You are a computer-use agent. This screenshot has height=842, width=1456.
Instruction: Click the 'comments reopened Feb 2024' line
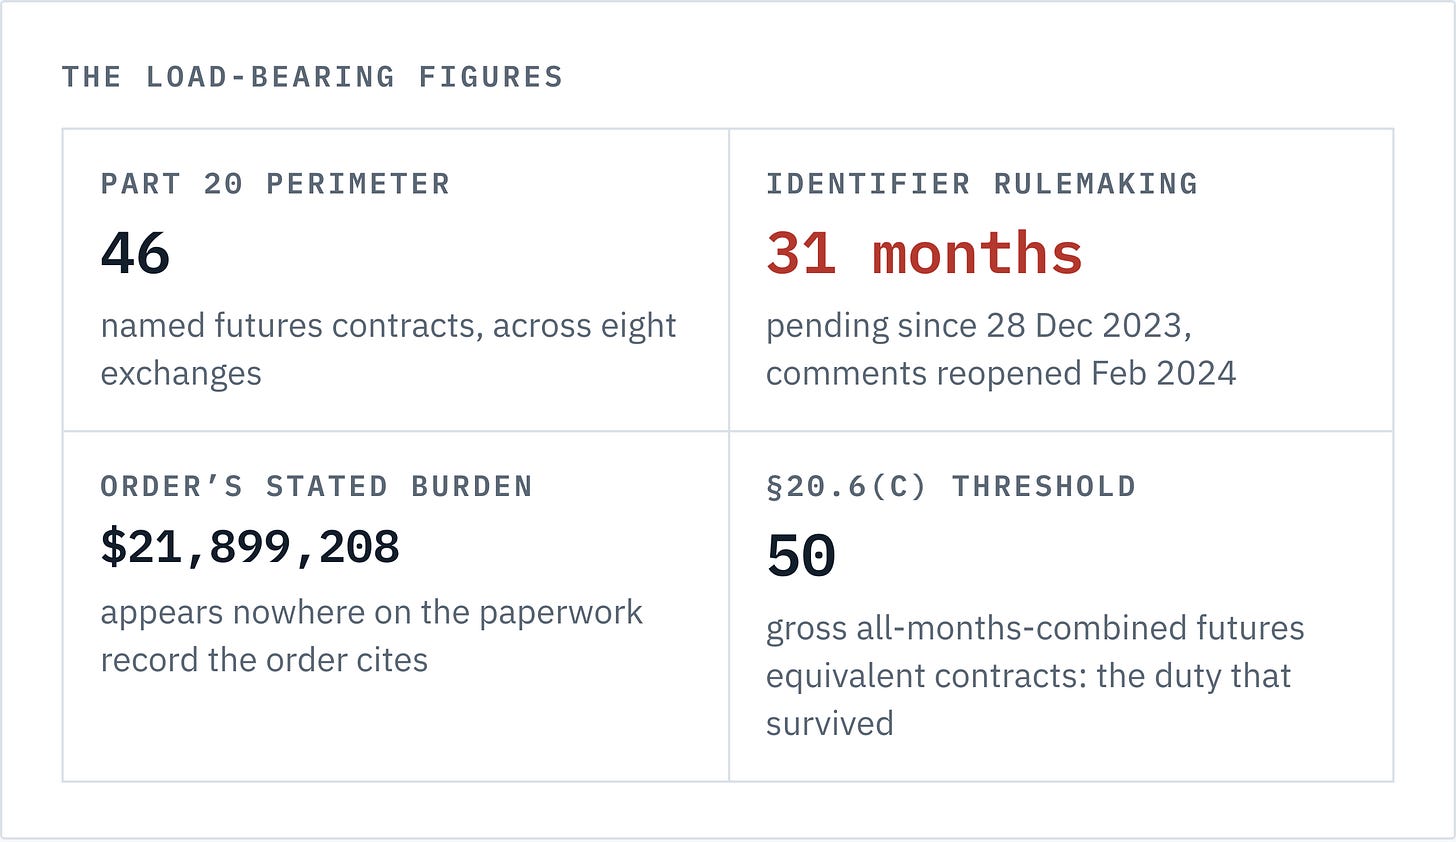tap(1001, 373)
